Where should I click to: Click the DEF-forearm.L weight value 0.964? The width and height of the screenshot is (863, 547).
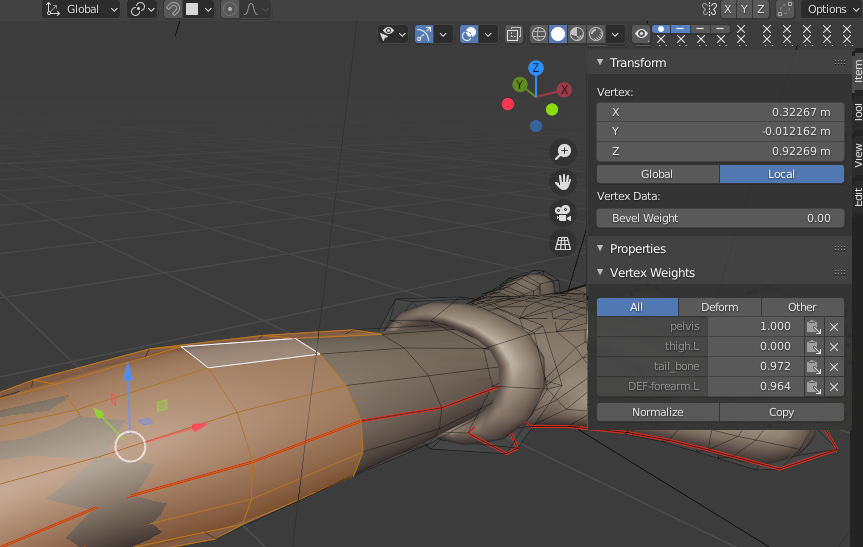point(756,387)
